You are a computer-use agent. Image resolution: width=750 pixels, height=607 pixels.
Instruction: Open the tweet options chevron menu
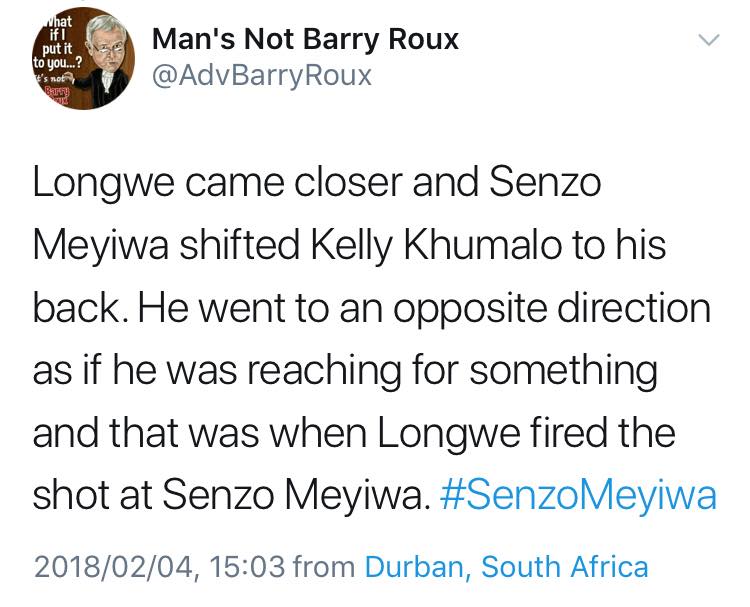click(x=708, y=40)
